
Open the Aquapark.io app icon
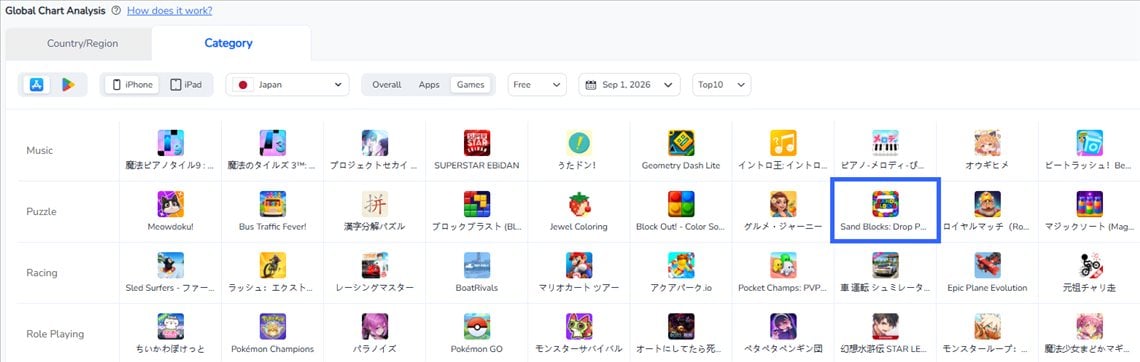(x=681, y=265)
